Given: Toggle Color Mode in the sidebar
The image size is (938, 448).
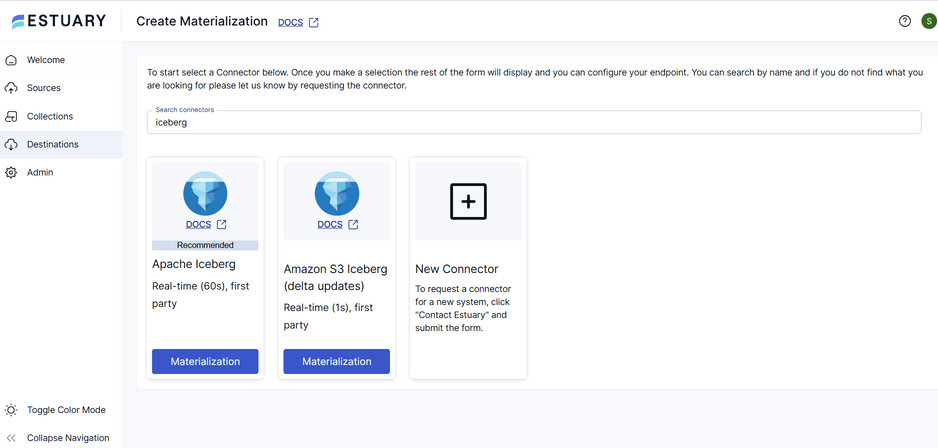Looking at the screenshot, I should 65,410.
